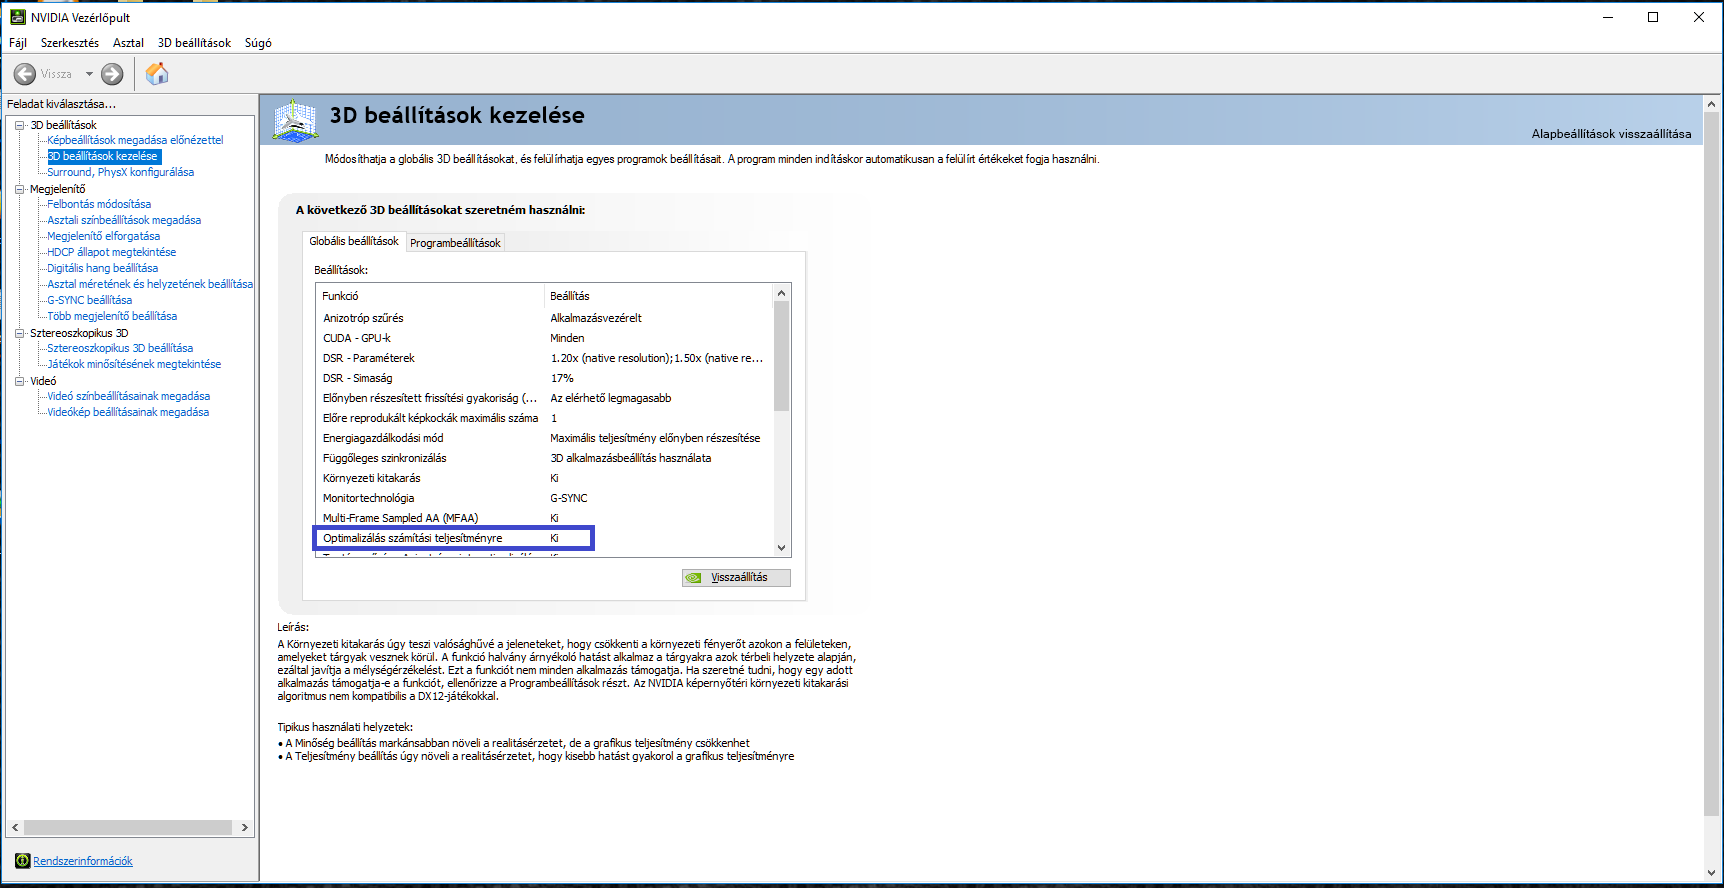Click settings list scroll up arrow
The width and height of the screenshot is (1724, 888).
pos(782,293)
